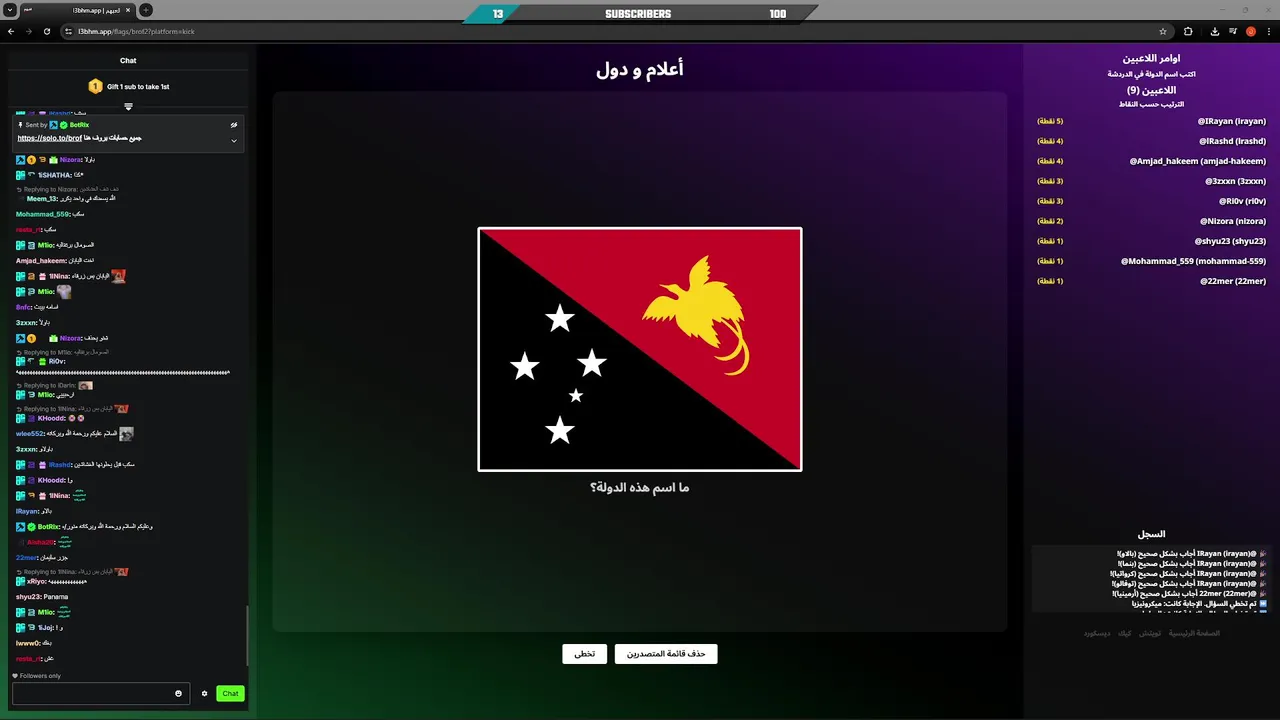Bookmark this page with star icon
The width and height of the screenshot is (1280, 720).
pyautogui.click(x=1163, y=31)
